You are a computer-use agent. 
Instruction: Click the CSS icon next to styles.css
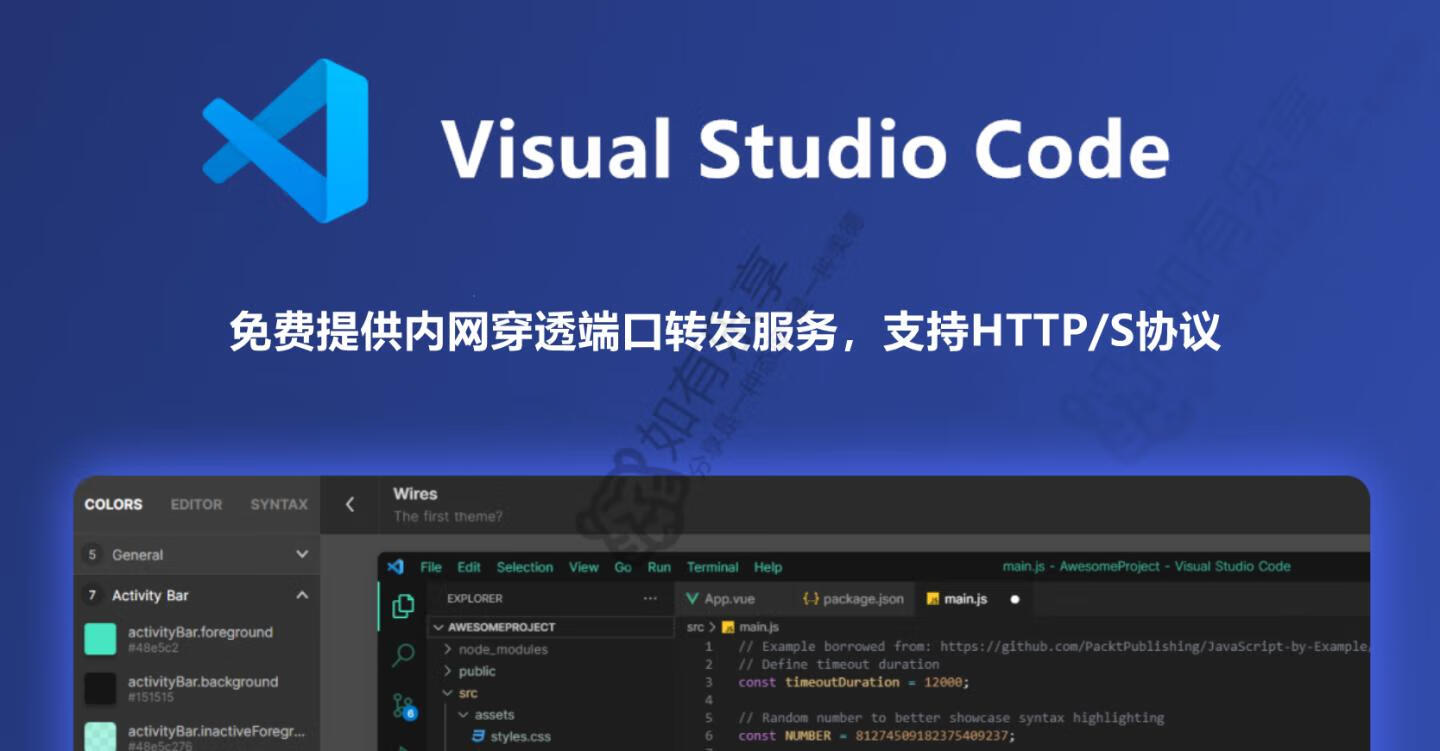point(479,737)
